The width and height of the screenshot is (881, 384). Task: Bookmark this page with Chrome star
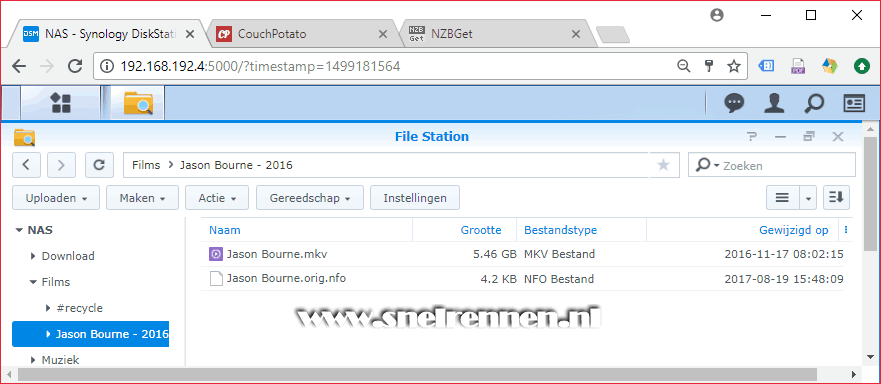click(734, 66)
